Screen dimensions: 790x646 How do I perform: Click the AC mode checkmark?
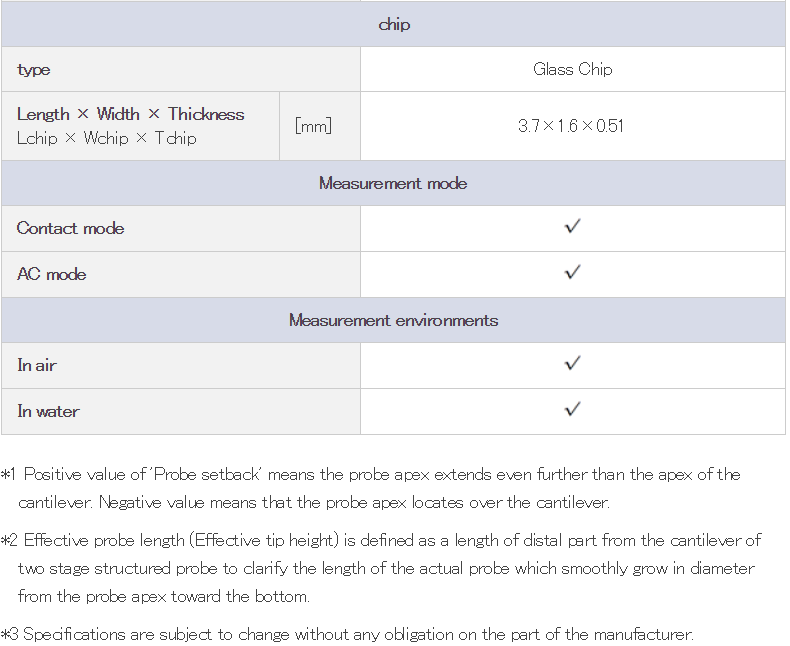coord(572,273)
